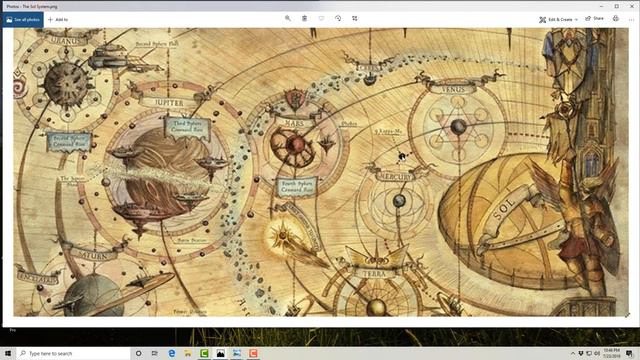Screen dimensions: 640x360
Task: Open network status in system tray
Action: 589,353
